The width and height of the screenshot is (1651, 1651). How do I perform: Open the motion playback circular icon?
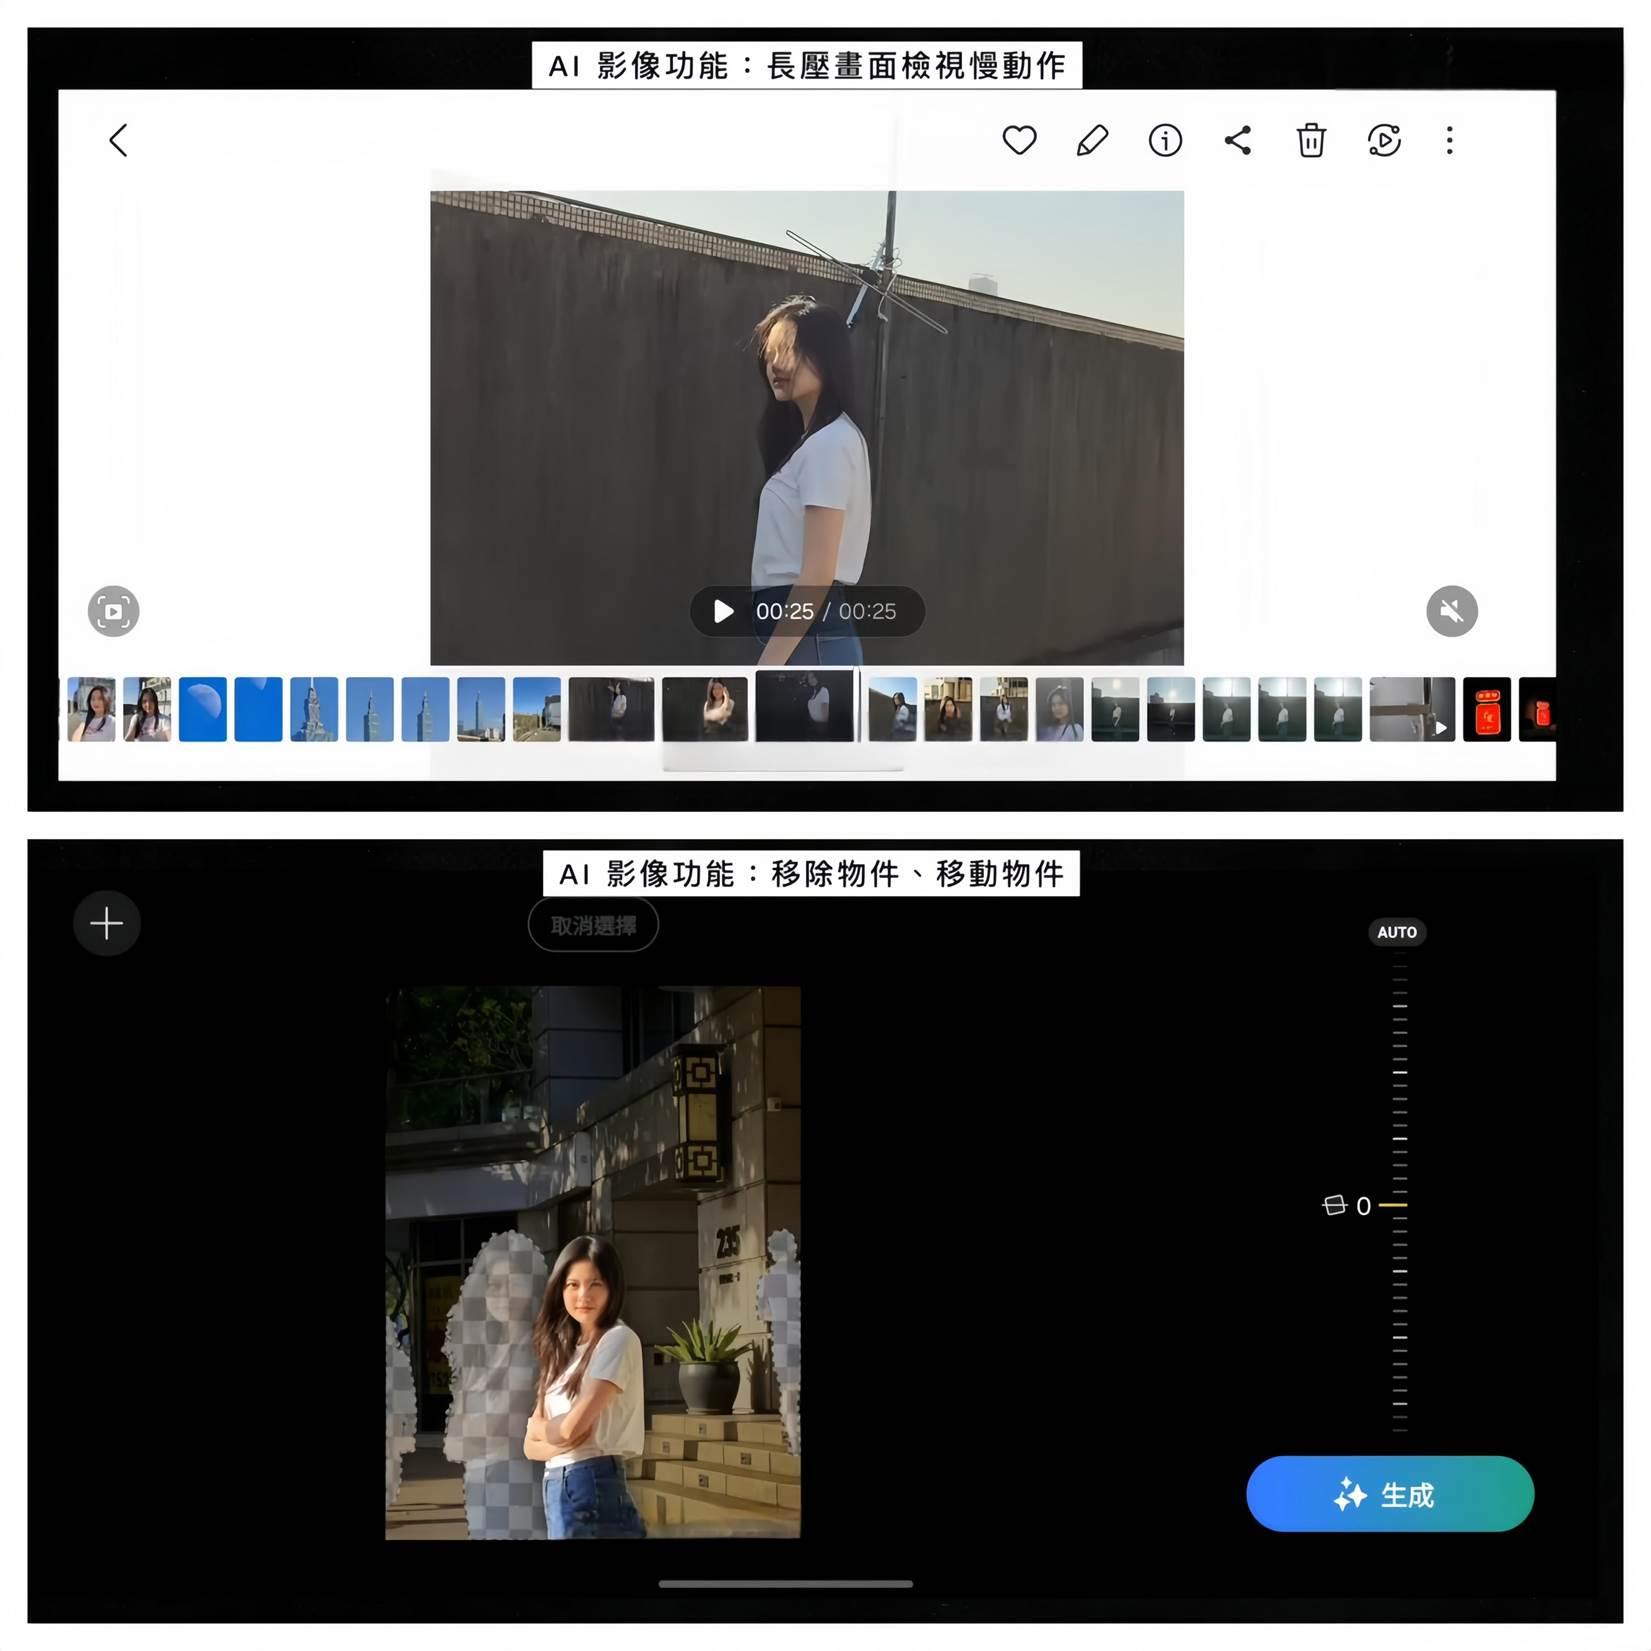point(1384,140)
